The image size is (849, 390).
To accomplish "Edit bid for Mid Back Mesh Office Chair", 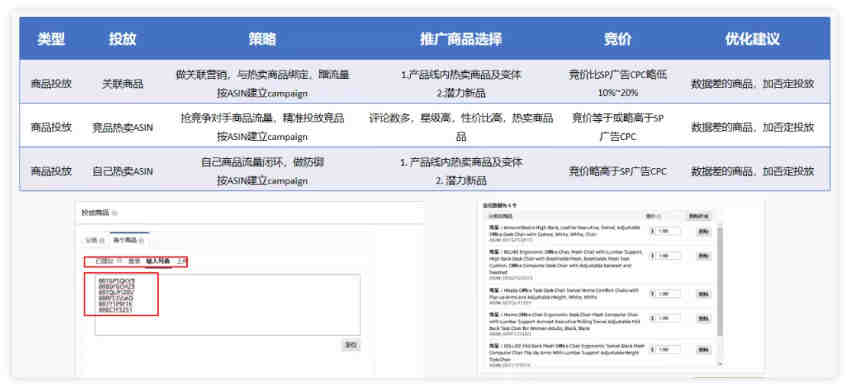I will pyautogui.click(x=668, y=350).
